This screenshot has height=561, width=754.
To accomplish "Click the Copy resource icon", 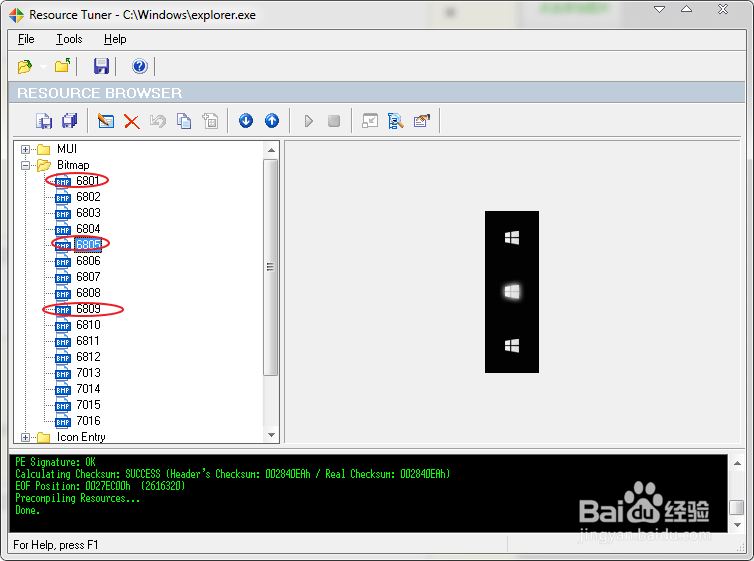I will (x=184, y=121).
